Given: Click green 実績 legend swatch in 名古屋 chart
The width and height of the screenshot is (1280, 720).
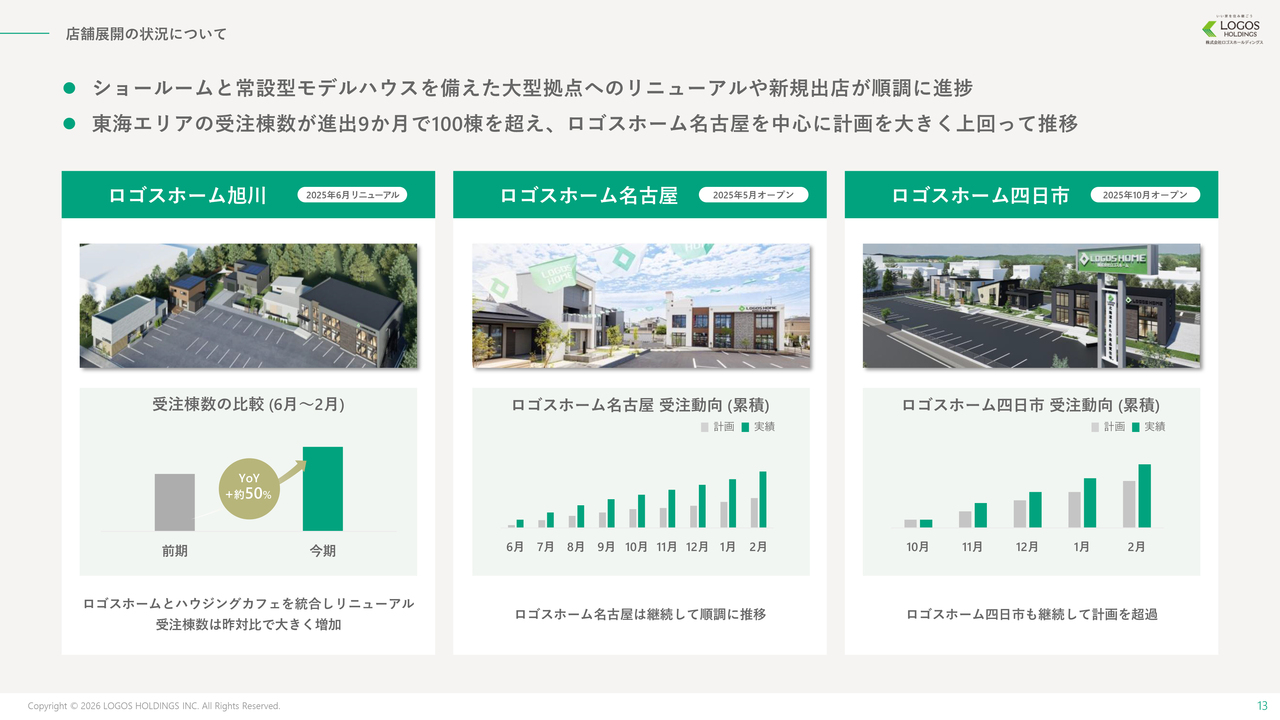Looking at the screenshot, I should (x=745, y=427).
